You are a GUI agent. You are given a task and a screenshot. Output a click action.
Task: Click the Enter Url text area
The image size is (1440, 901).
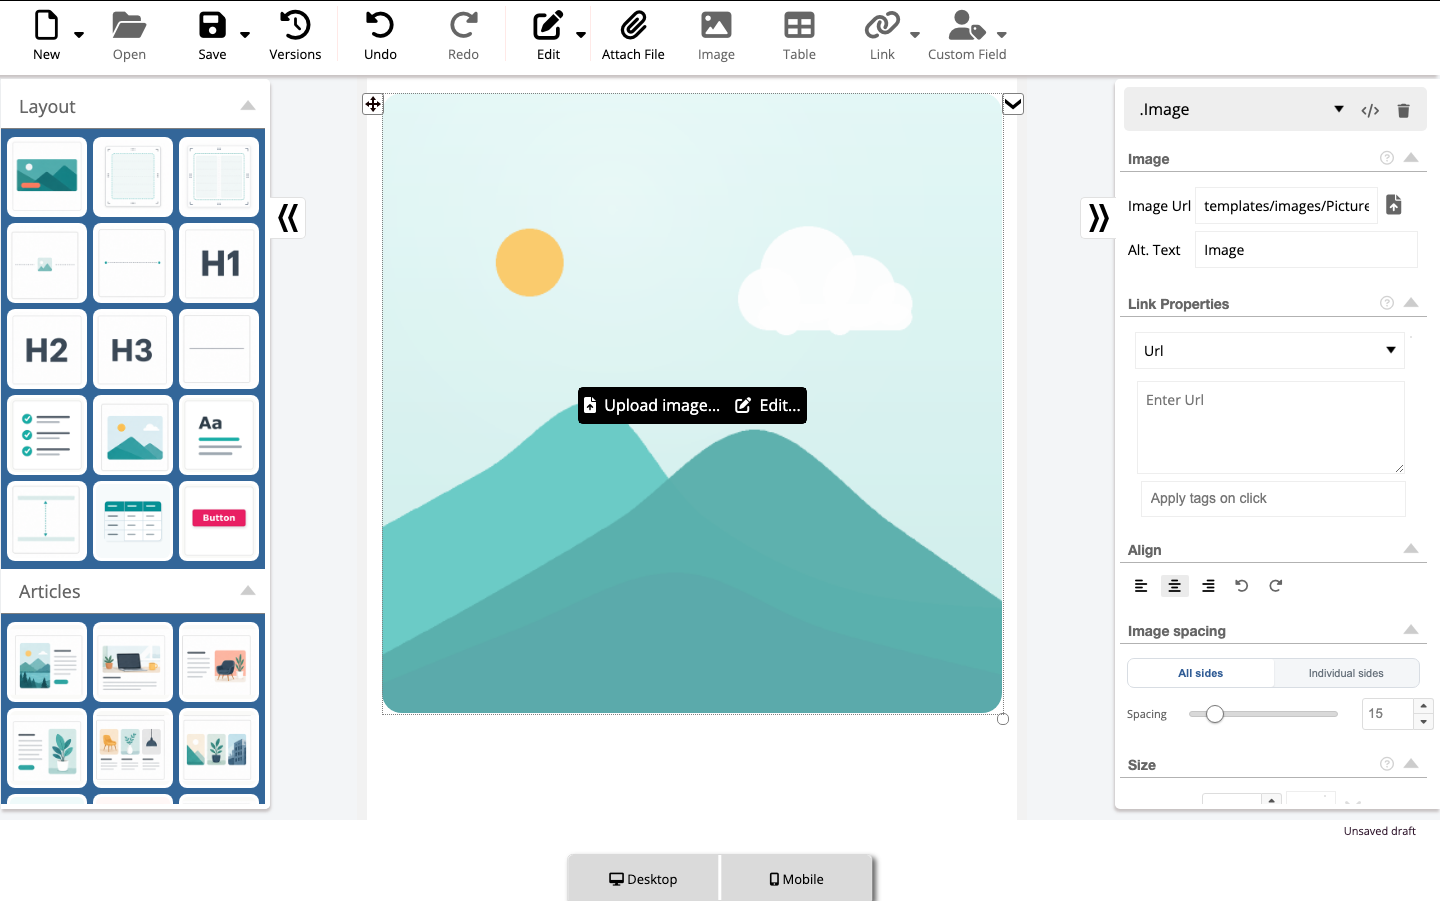pos(1270,427)
